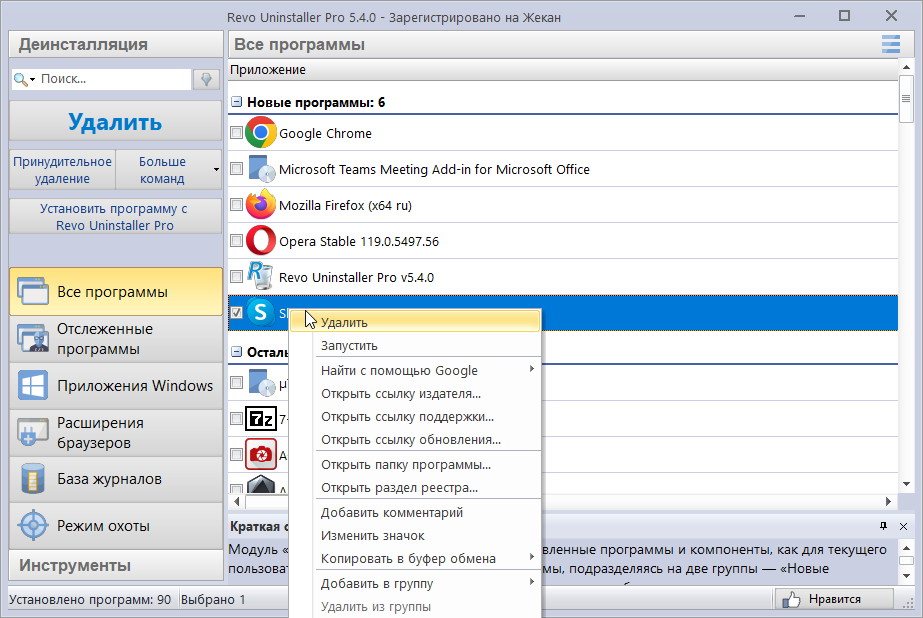Tick the Opera Stable checkbox

coord(236,240)
